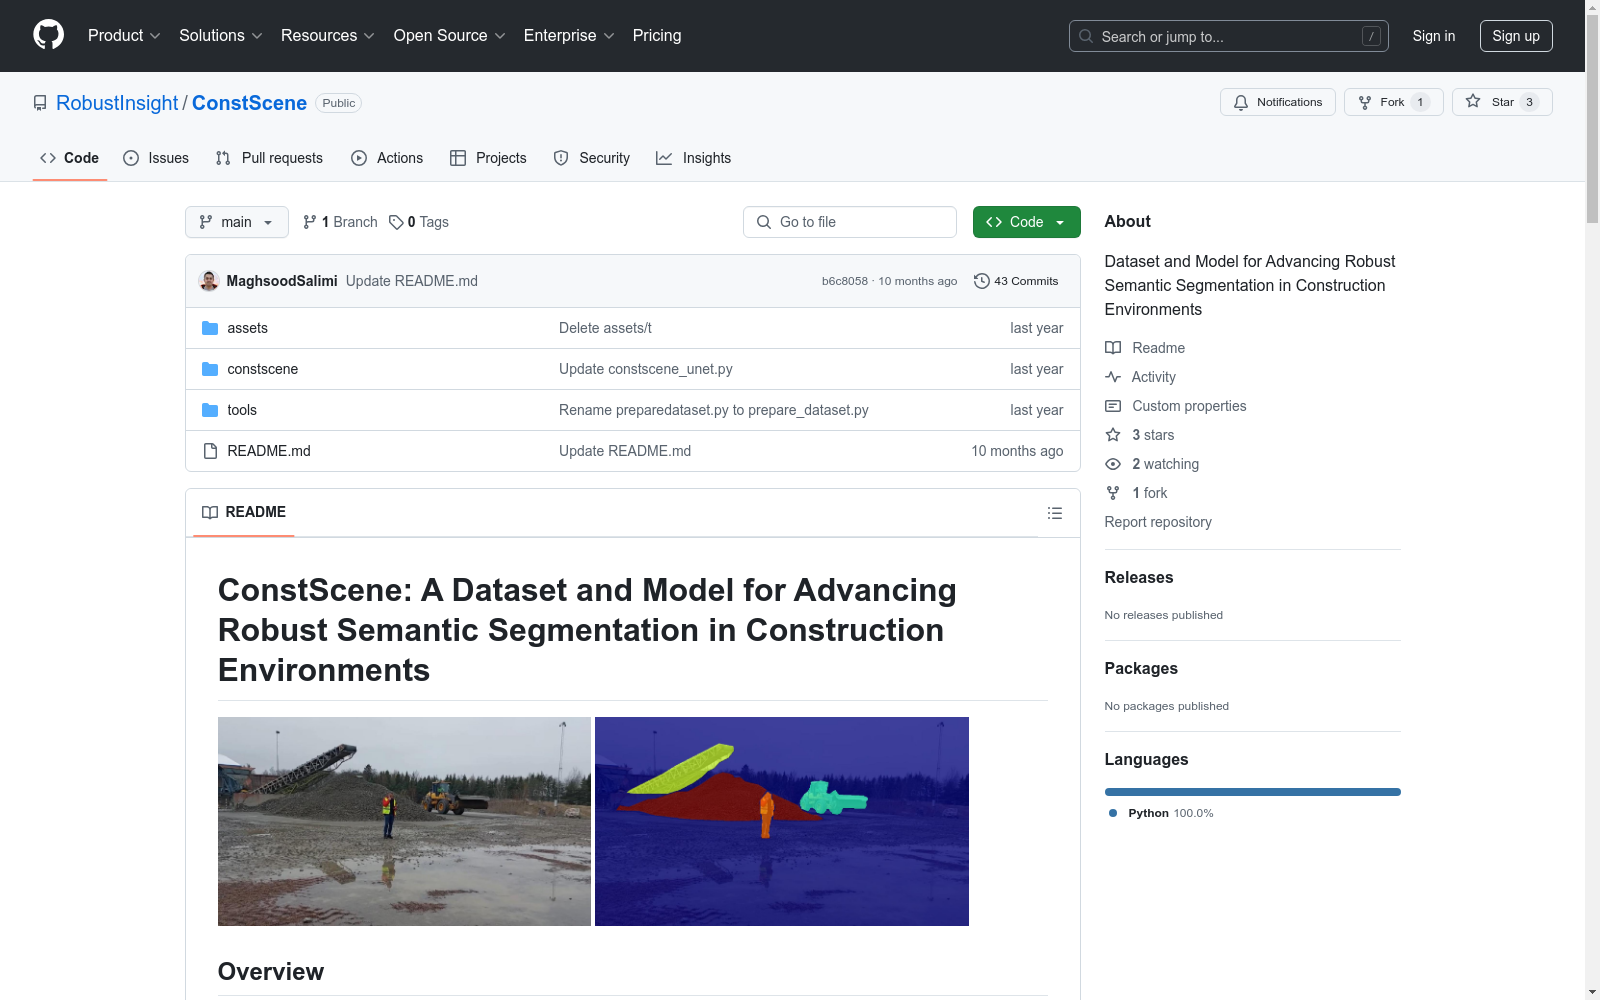Switch to the Projects tab
Screen dimensions: 1600x1000
[488, 158]
